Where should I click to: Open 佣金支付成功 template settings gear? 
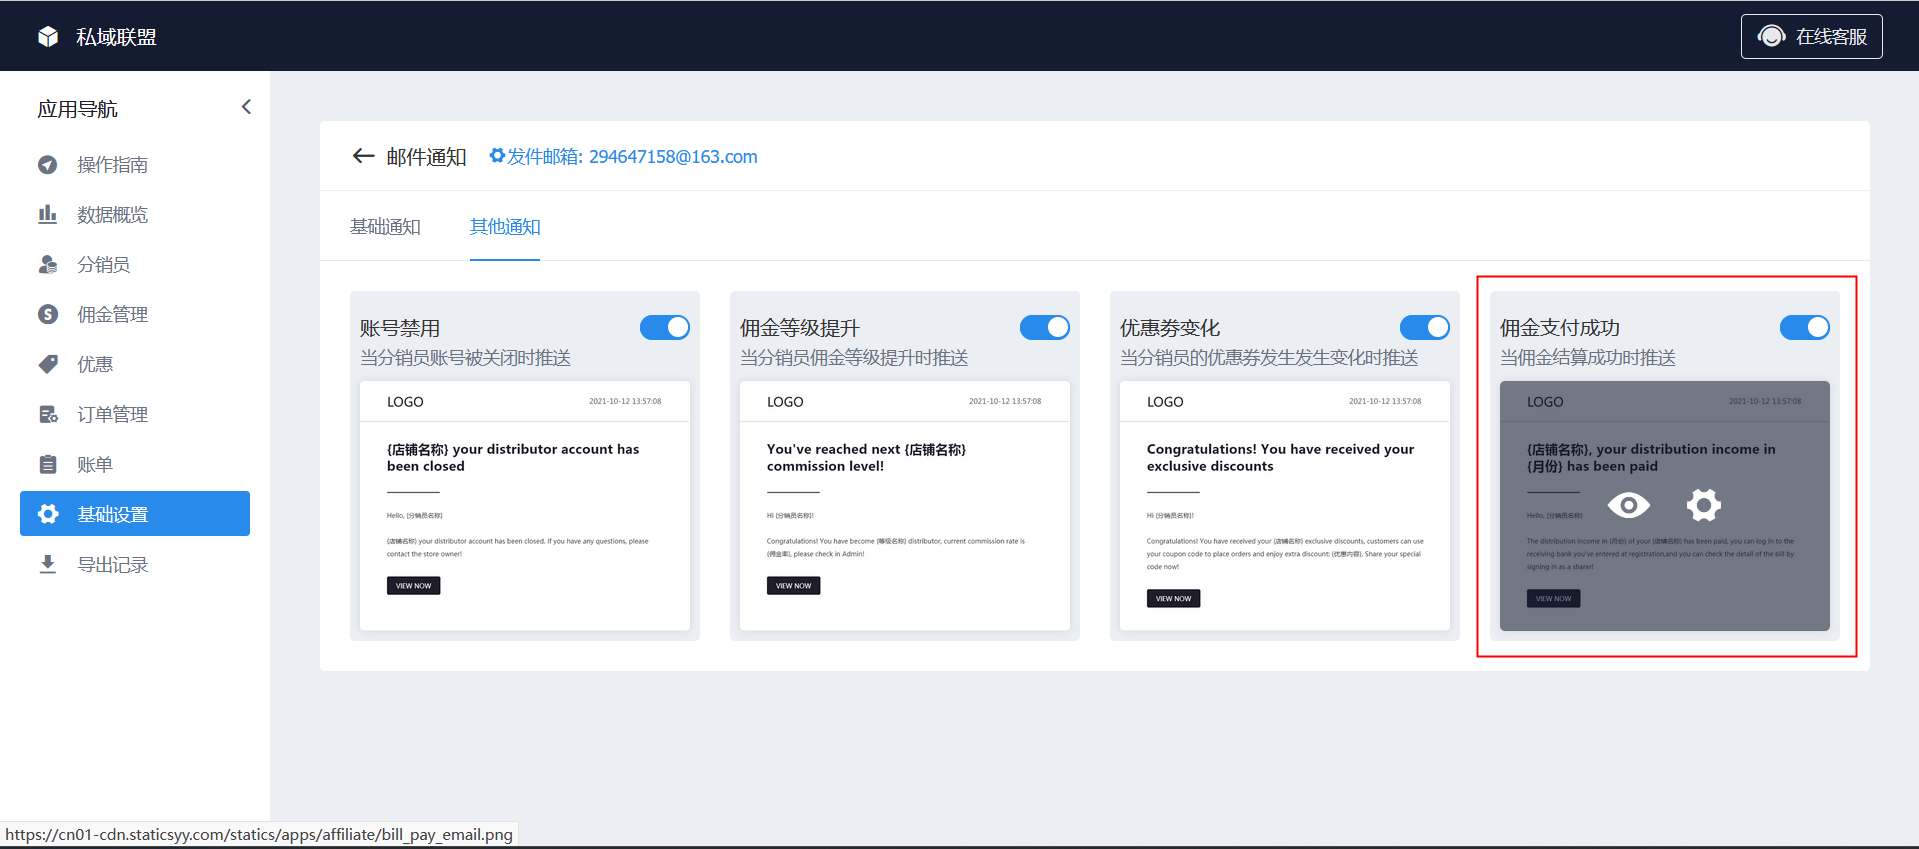1704,505
